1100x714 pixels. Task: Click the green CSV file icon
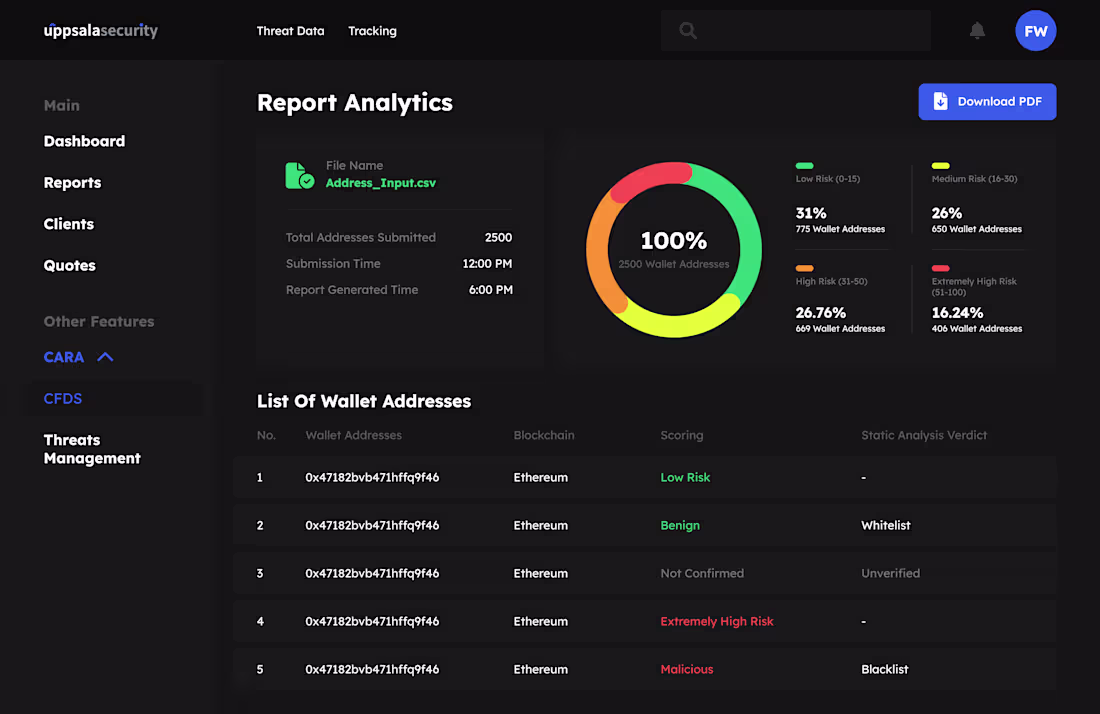[x=299, y=175]
